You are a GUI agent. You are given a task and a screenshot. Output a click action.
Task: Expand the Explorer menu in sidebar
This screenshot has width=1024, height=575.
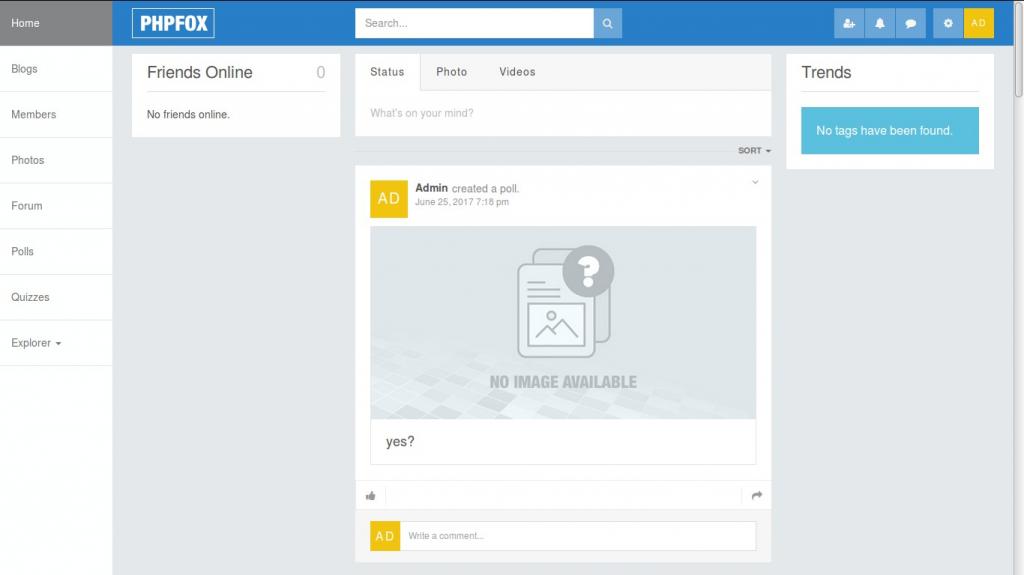[36, 343]
